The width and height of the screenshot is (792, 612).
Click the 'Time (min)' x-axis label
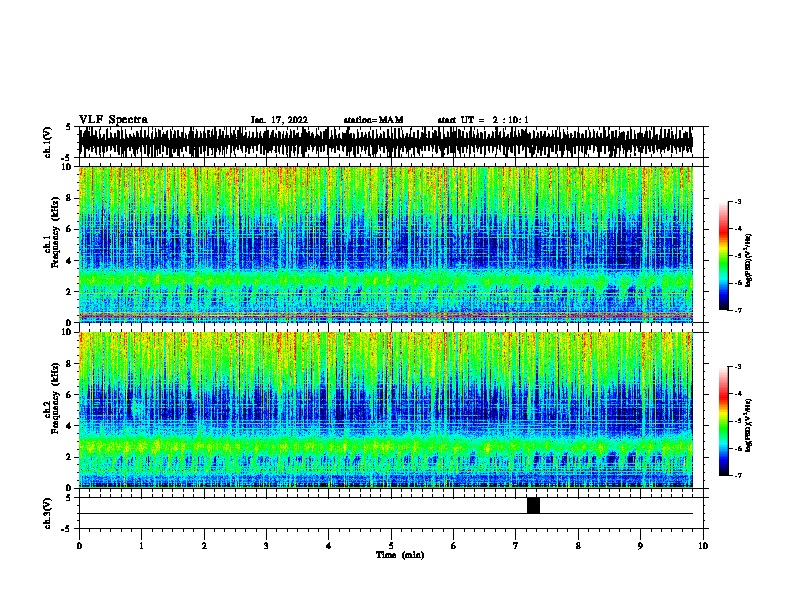point(400,555)
